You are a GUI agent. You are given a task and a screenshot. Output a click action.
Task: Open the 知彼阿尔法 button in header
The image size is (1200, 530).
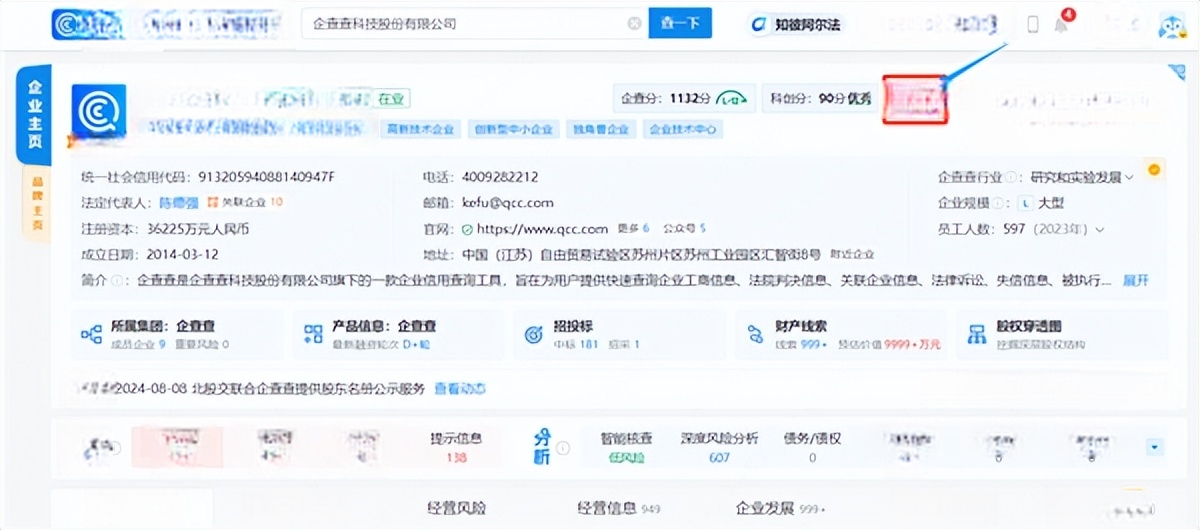point(794,24)
